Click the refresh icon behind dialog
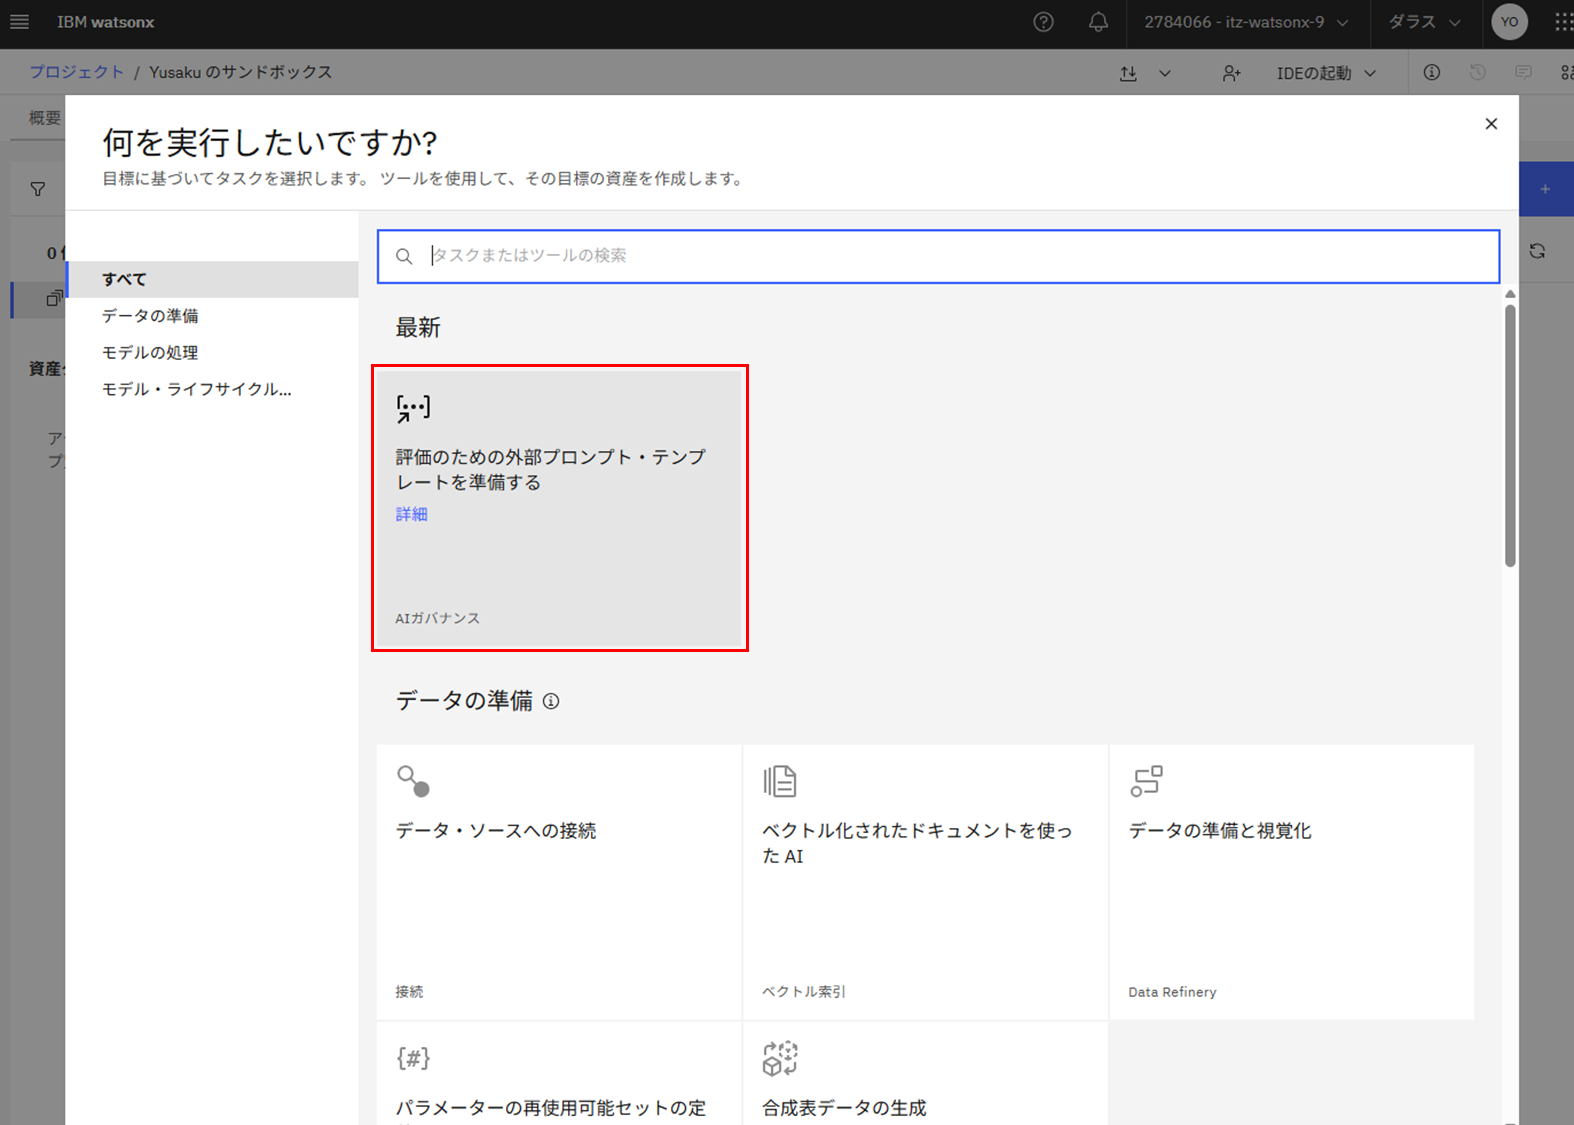 pos(1537,251)
